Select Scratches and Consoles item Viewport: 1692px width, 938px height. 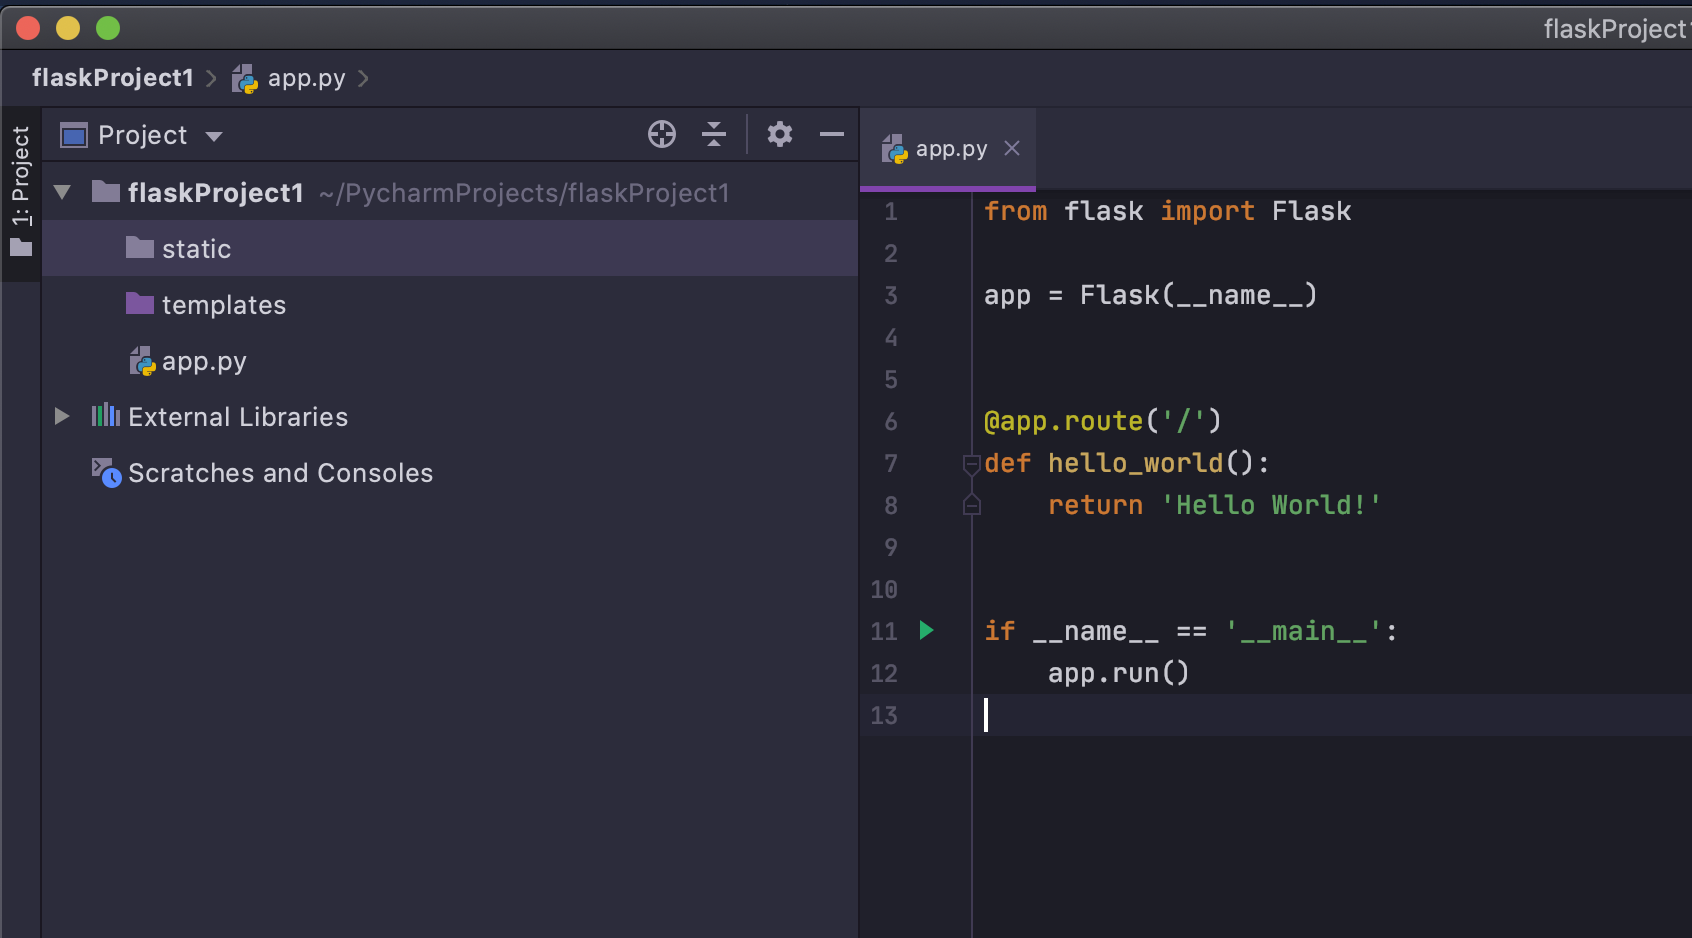(450, 473)
